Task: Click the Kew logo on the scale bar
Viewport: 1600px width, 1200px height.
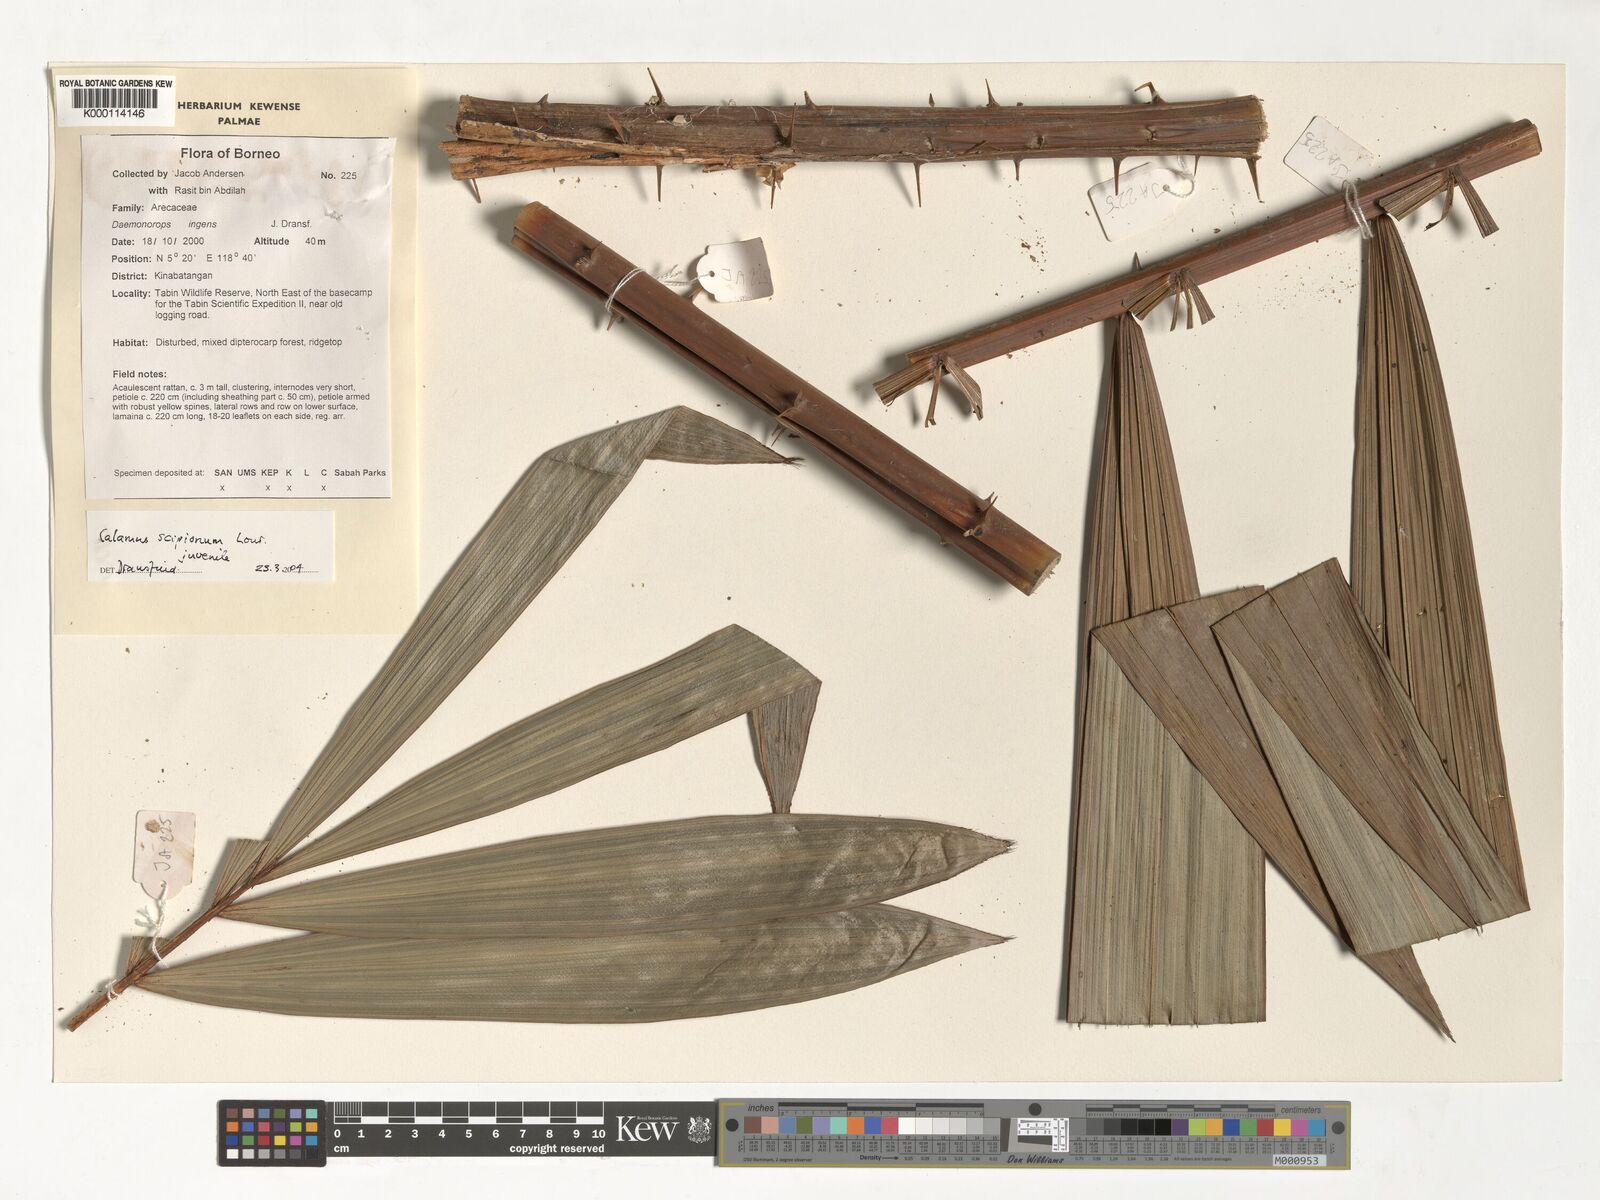Action: coord(646,1129)
